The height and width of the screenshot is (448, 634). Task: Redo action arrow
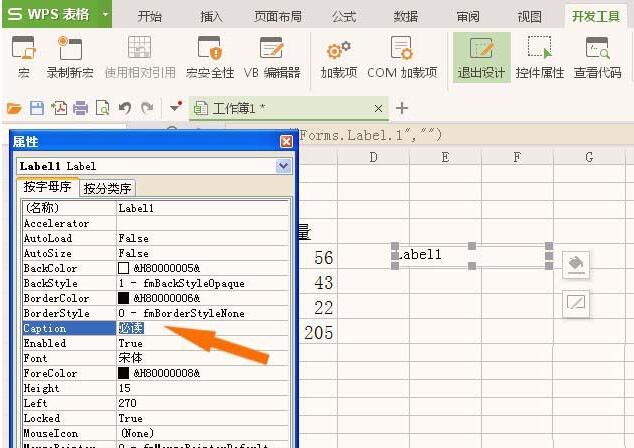point(147,108)
